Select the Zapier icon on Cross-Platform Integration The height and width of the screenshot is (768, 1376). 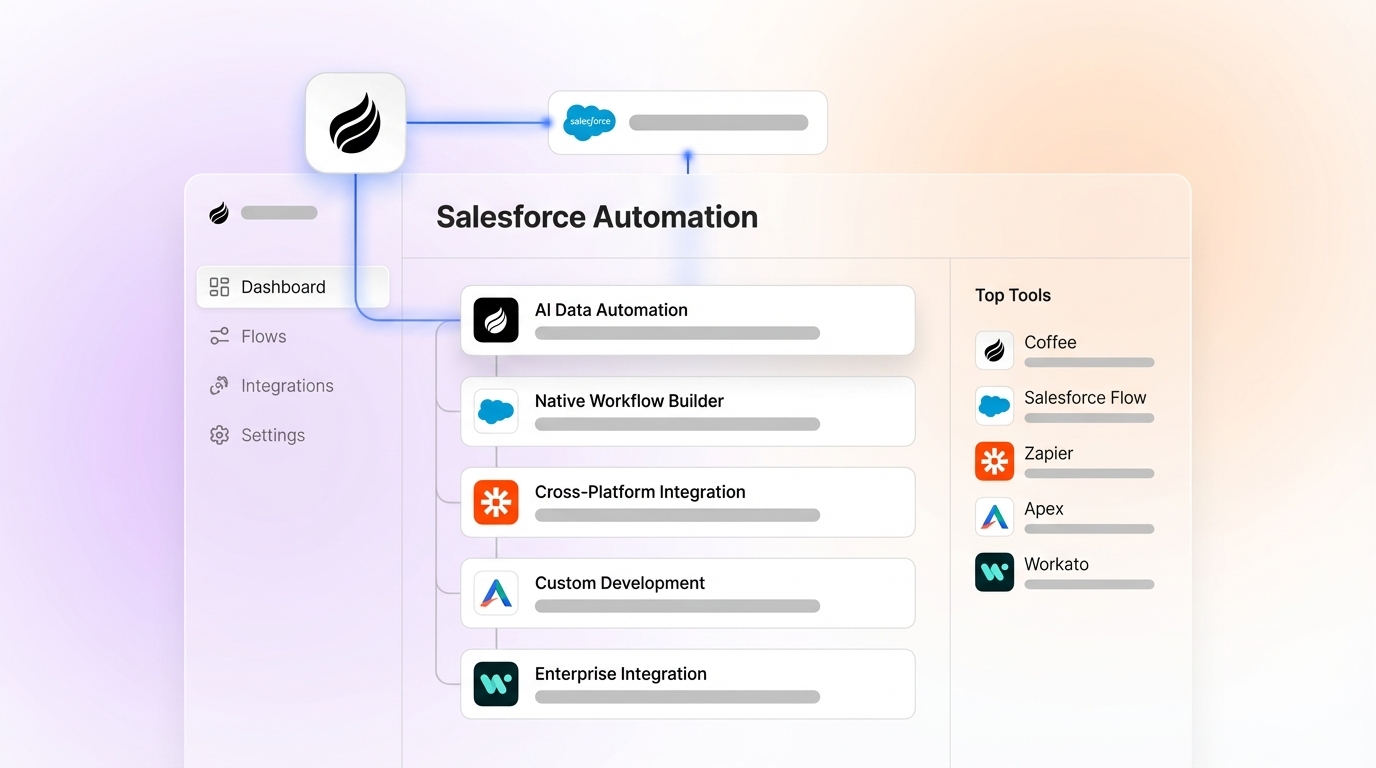pos(496,502)
